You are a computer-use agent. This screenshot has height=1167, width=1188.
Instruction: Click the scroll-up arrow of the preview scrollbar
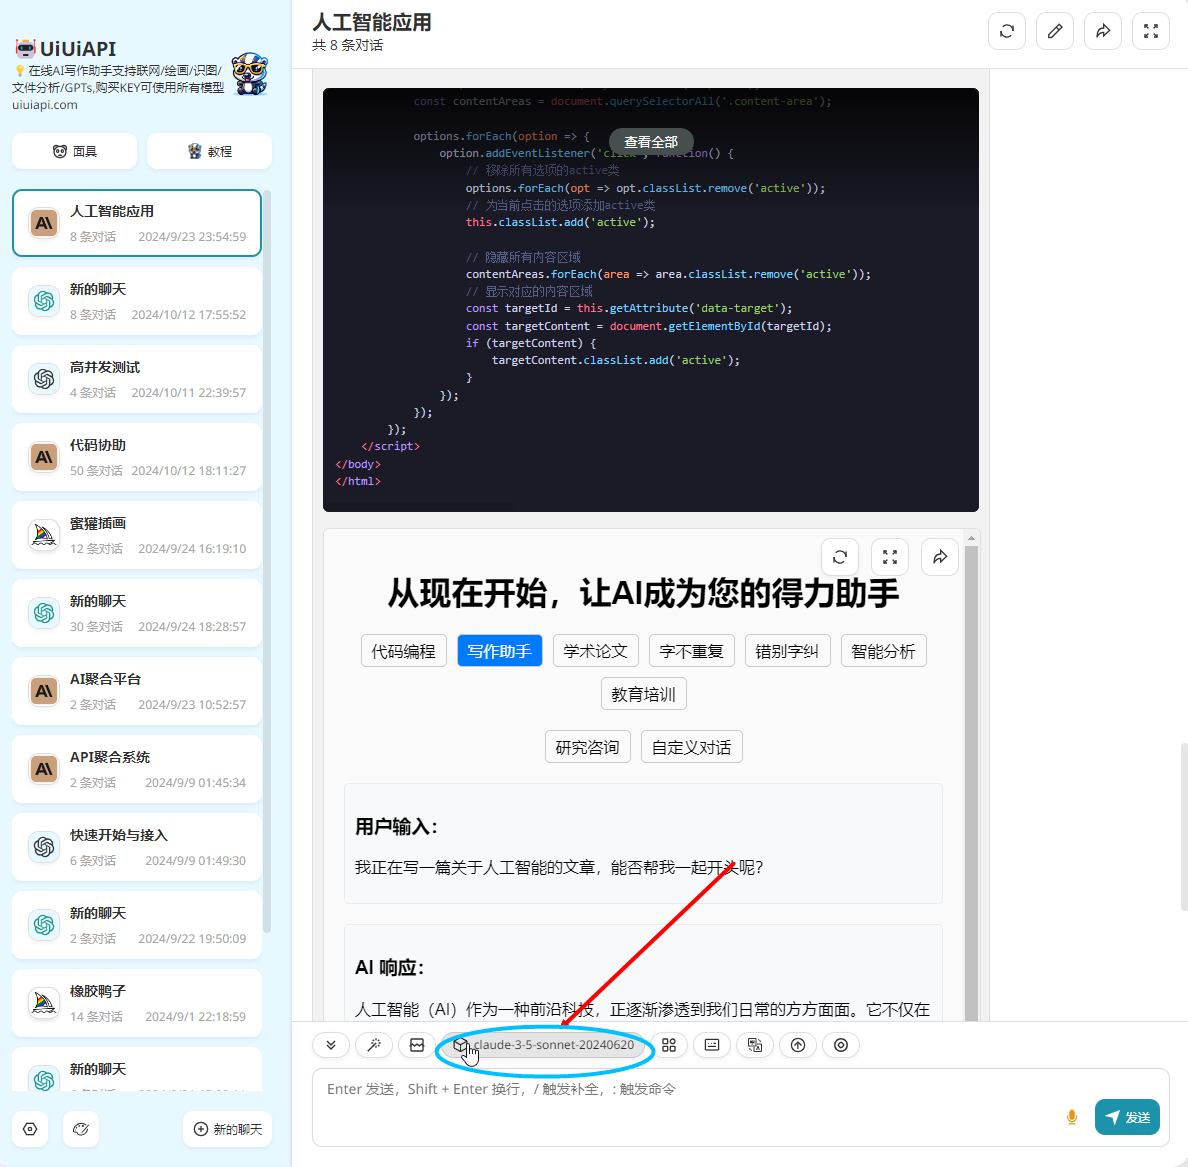(x=971, y=538)
